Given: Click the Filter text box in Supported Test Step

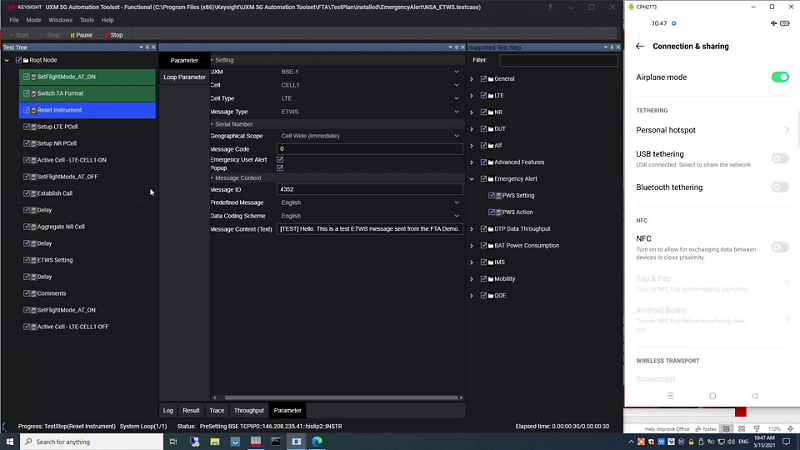Looking at the screenshot, I should tap(559, 60).
